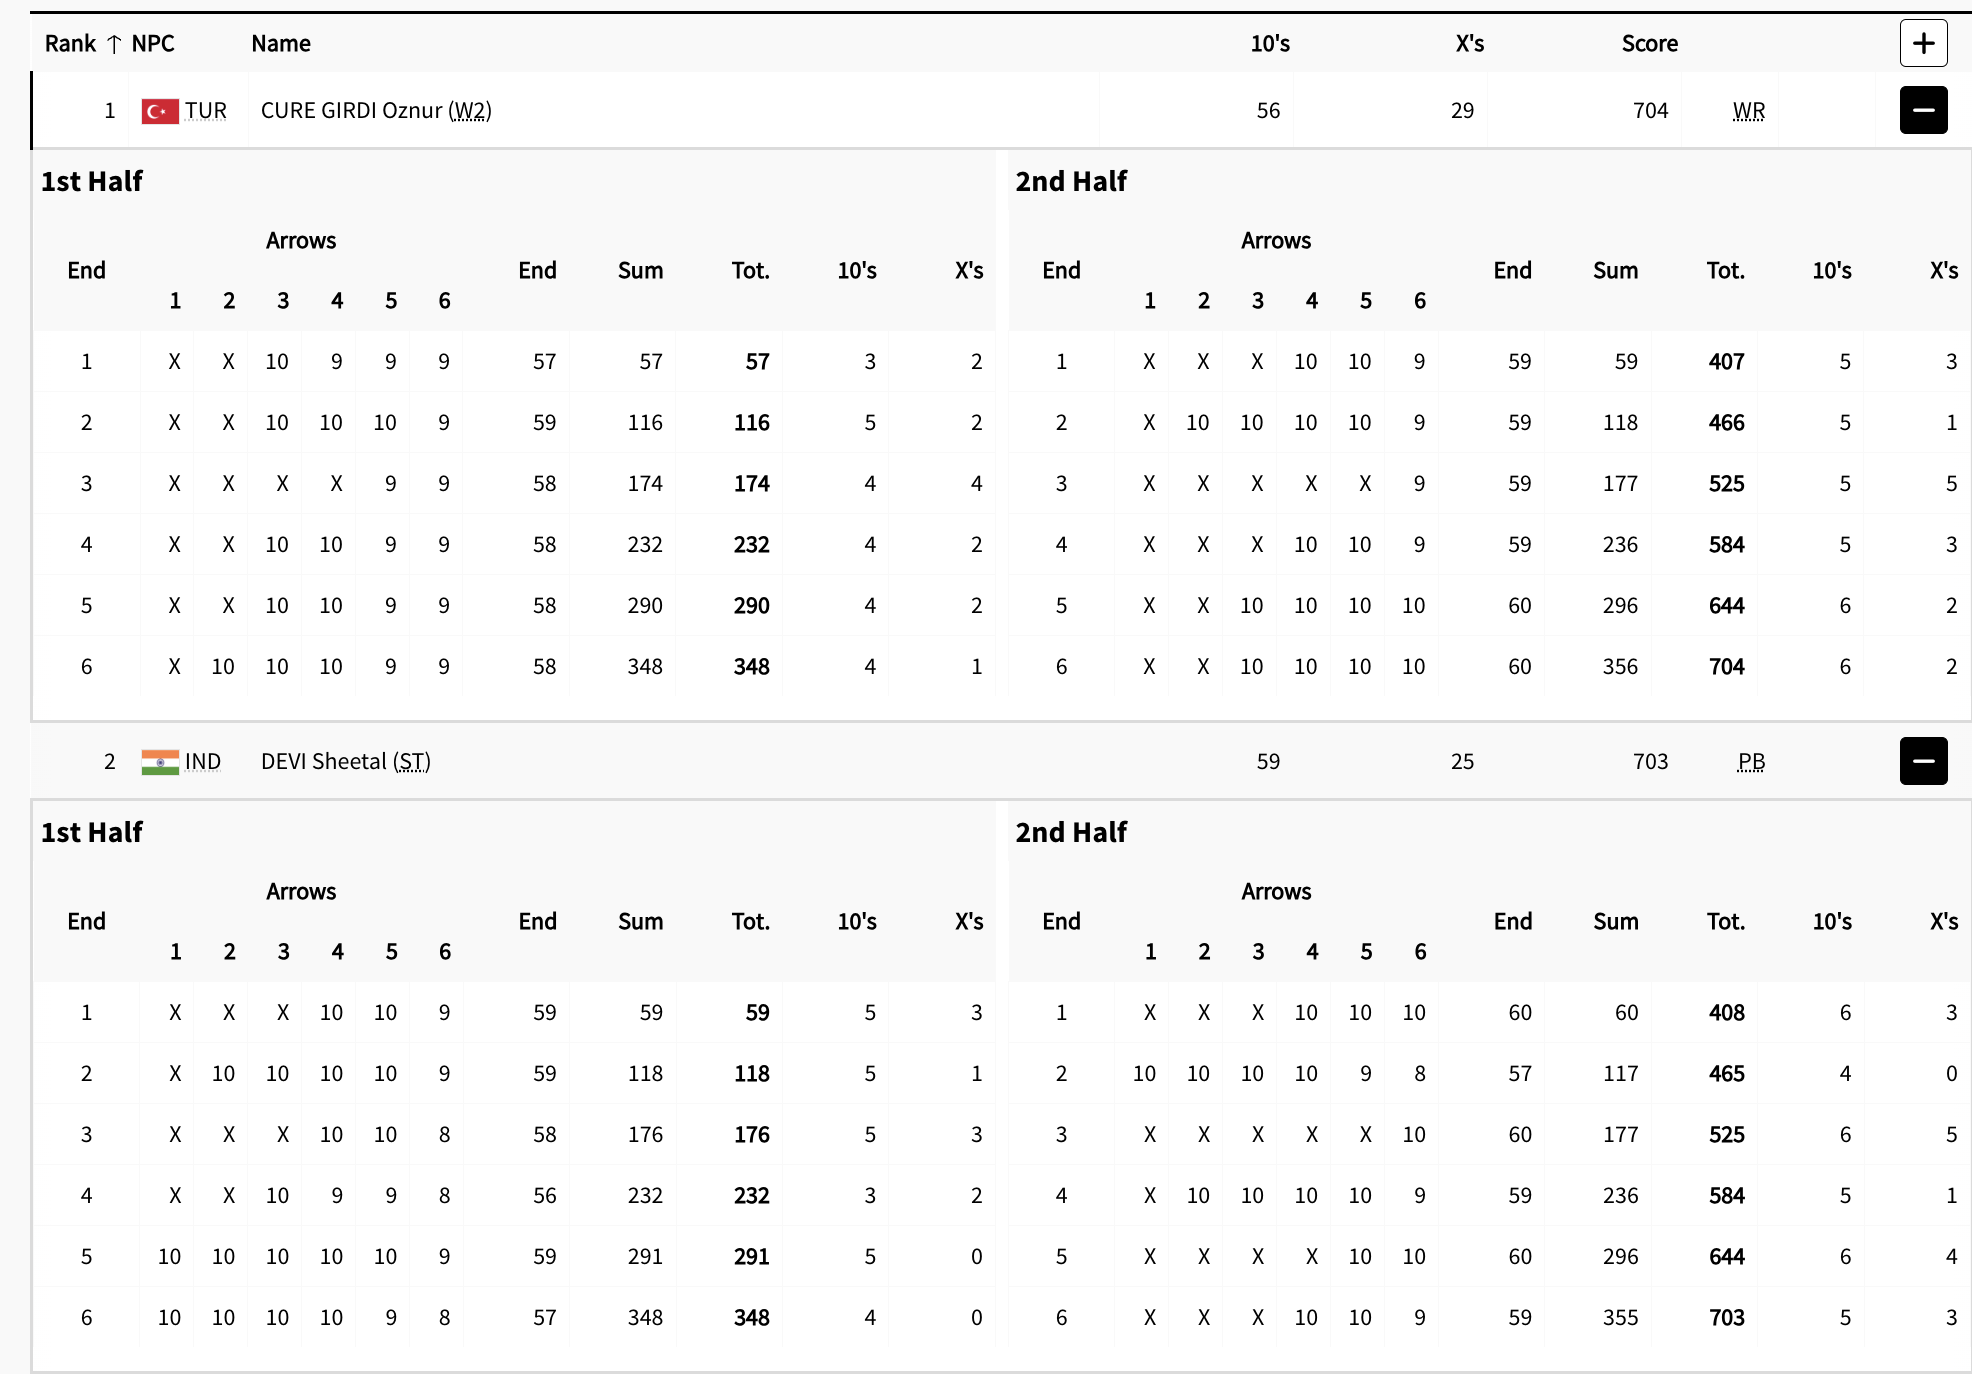Click the NPC column header
Viewport: 1972px width, 1374px height.
[153, 44]
